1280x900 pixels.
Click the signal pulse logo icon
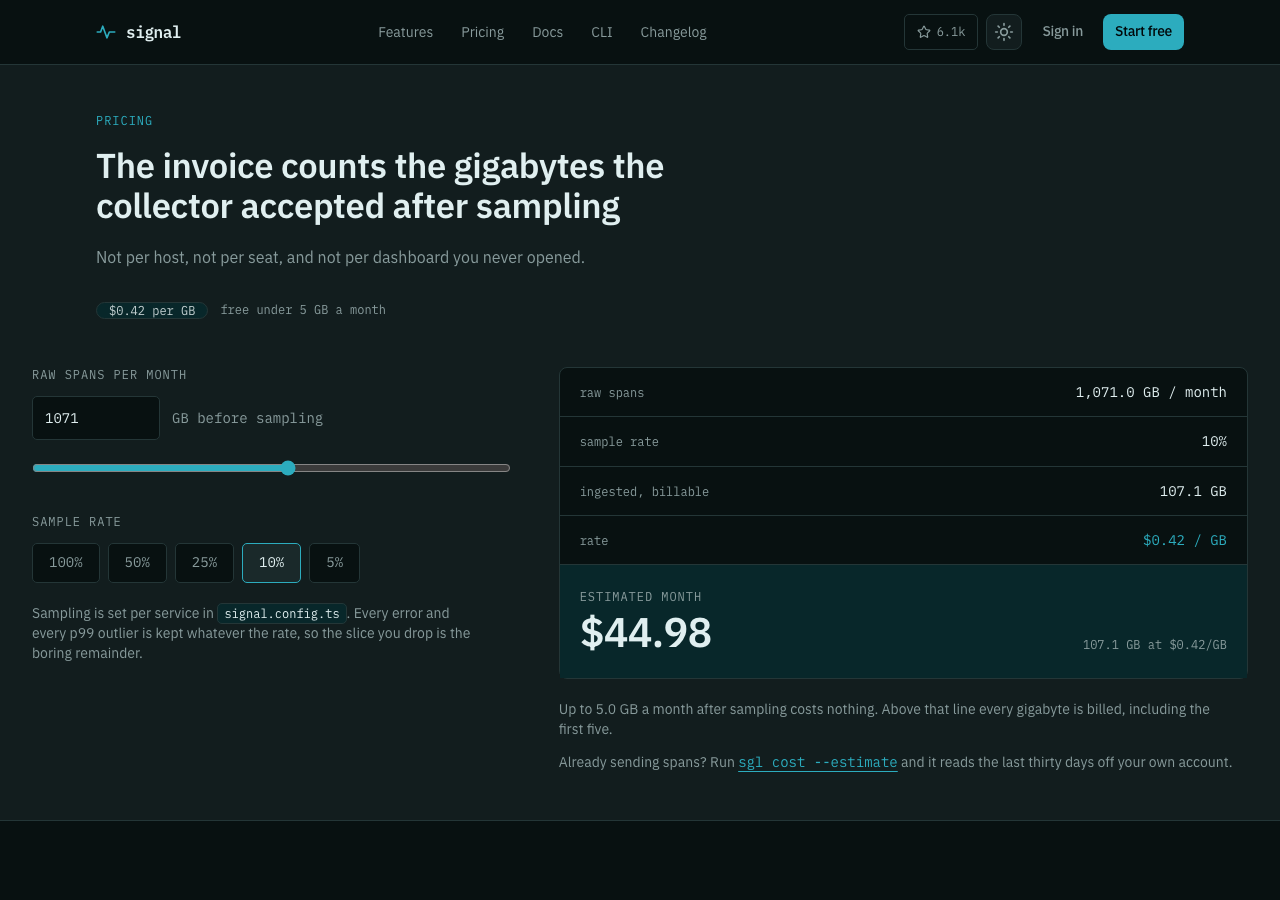(x=106, y=32)
